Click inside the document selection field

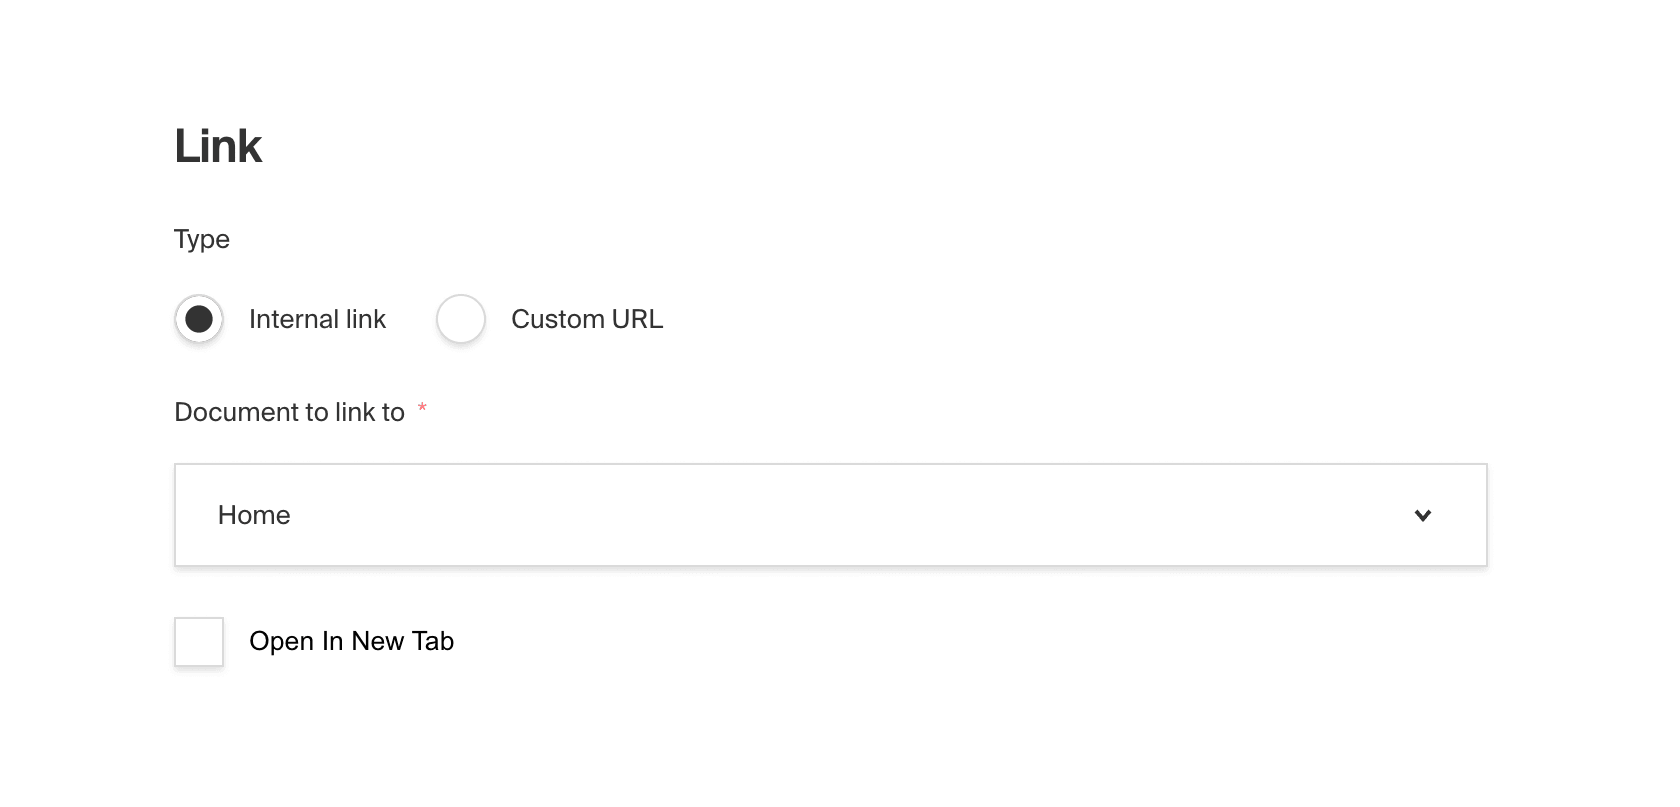click(x=830, y=515)
